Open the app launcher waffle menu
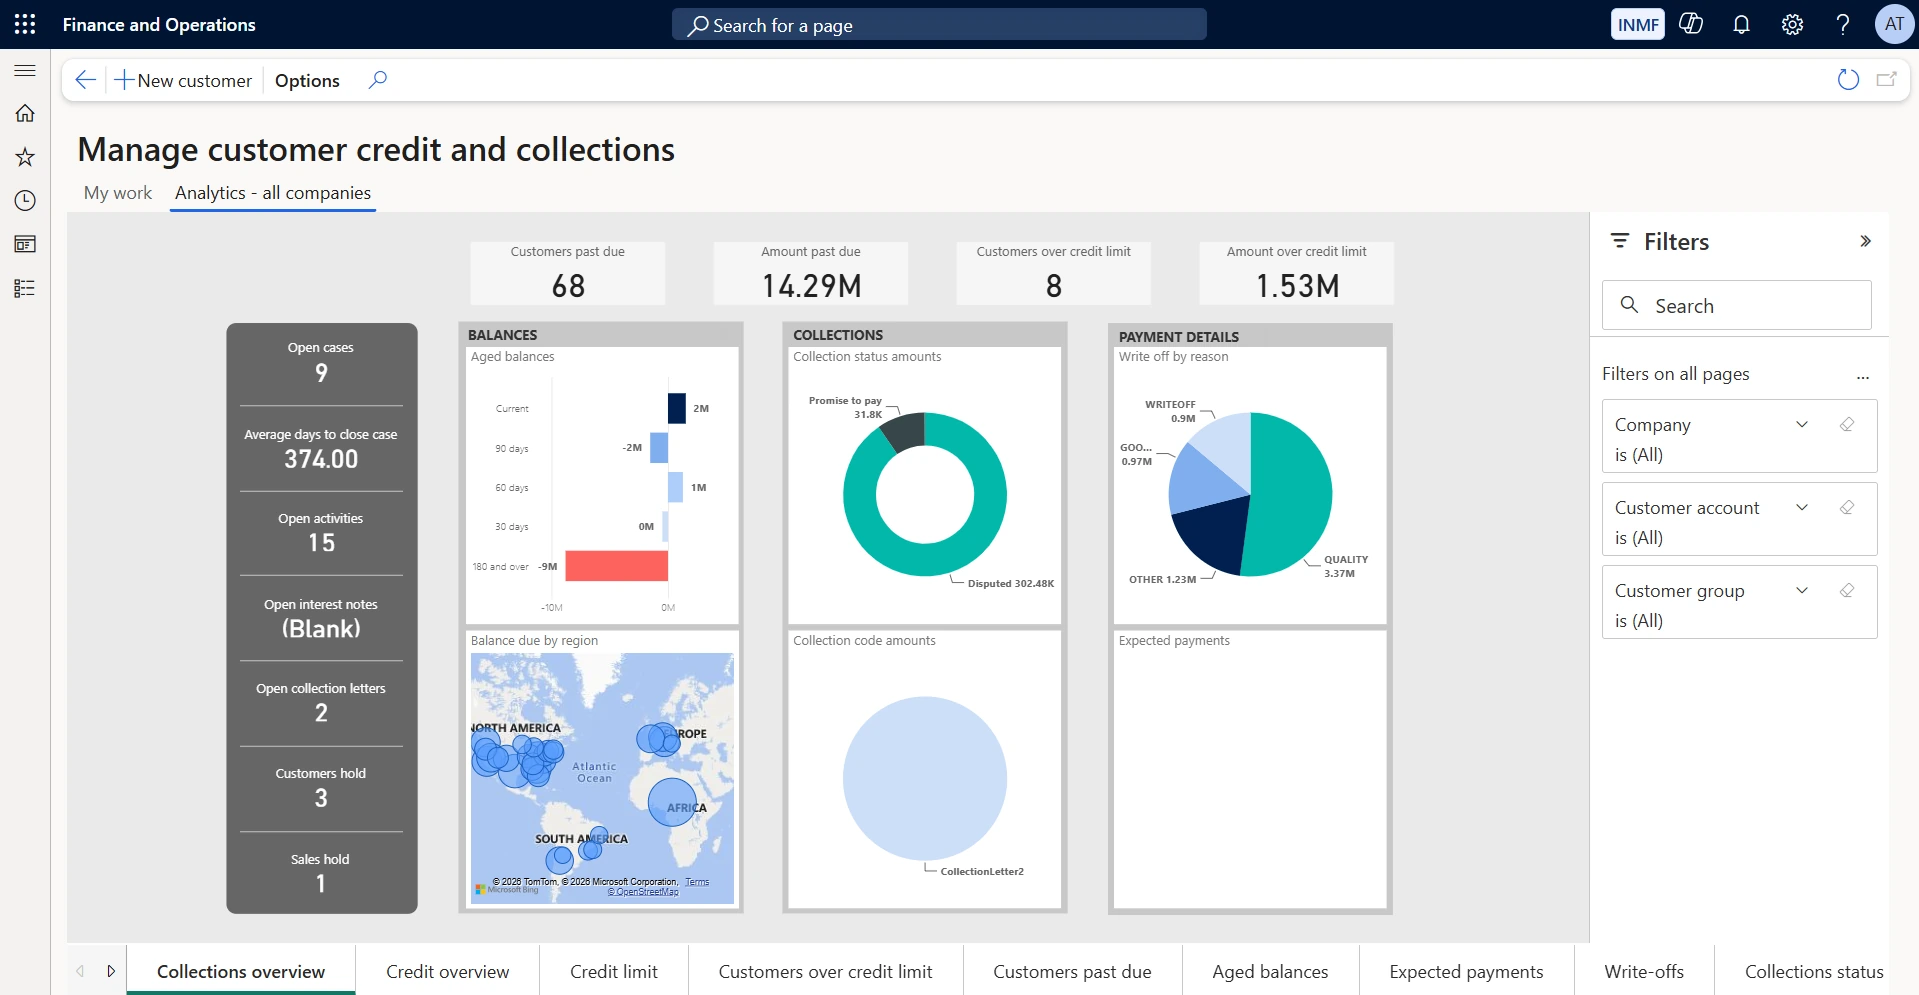This screenshot has height=995, width=1919. click(25, 25)
